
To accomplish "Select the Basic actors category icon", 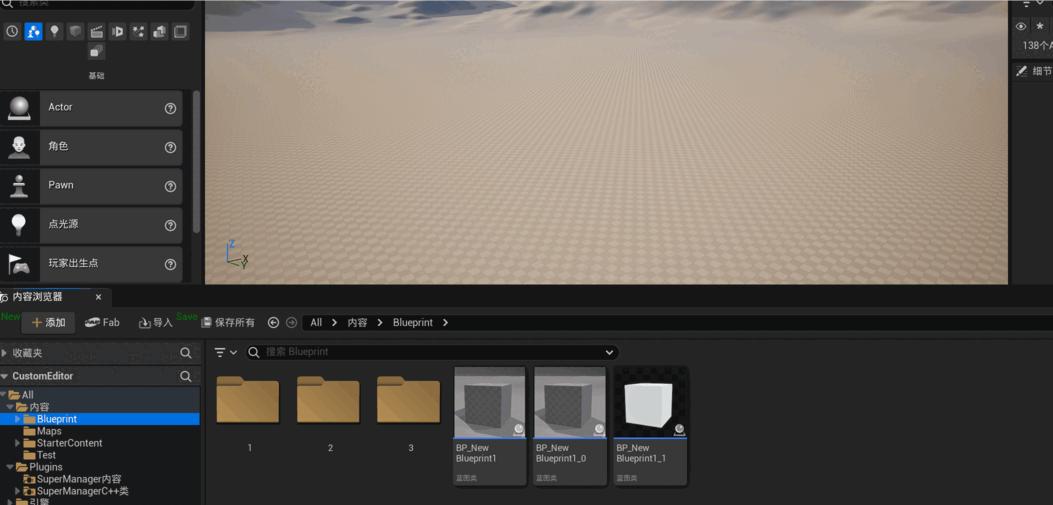I will click(33, 32).
